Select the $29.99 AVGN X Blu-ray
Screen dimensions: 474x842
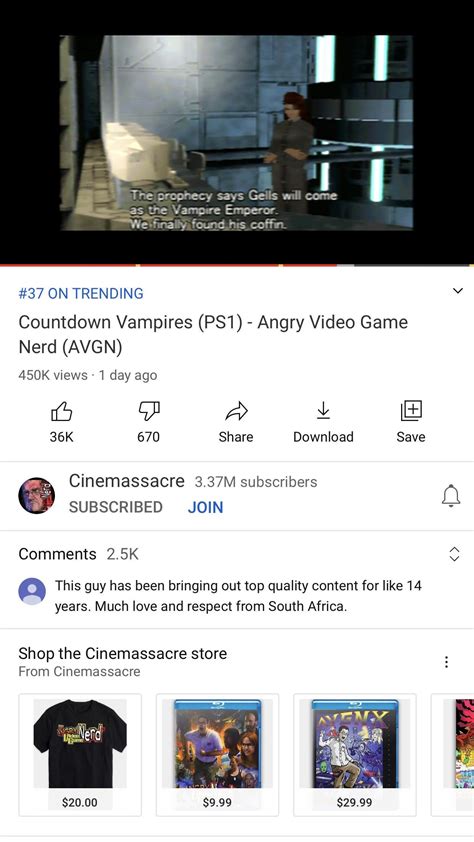pyautogui.click(x=355, y=754)
